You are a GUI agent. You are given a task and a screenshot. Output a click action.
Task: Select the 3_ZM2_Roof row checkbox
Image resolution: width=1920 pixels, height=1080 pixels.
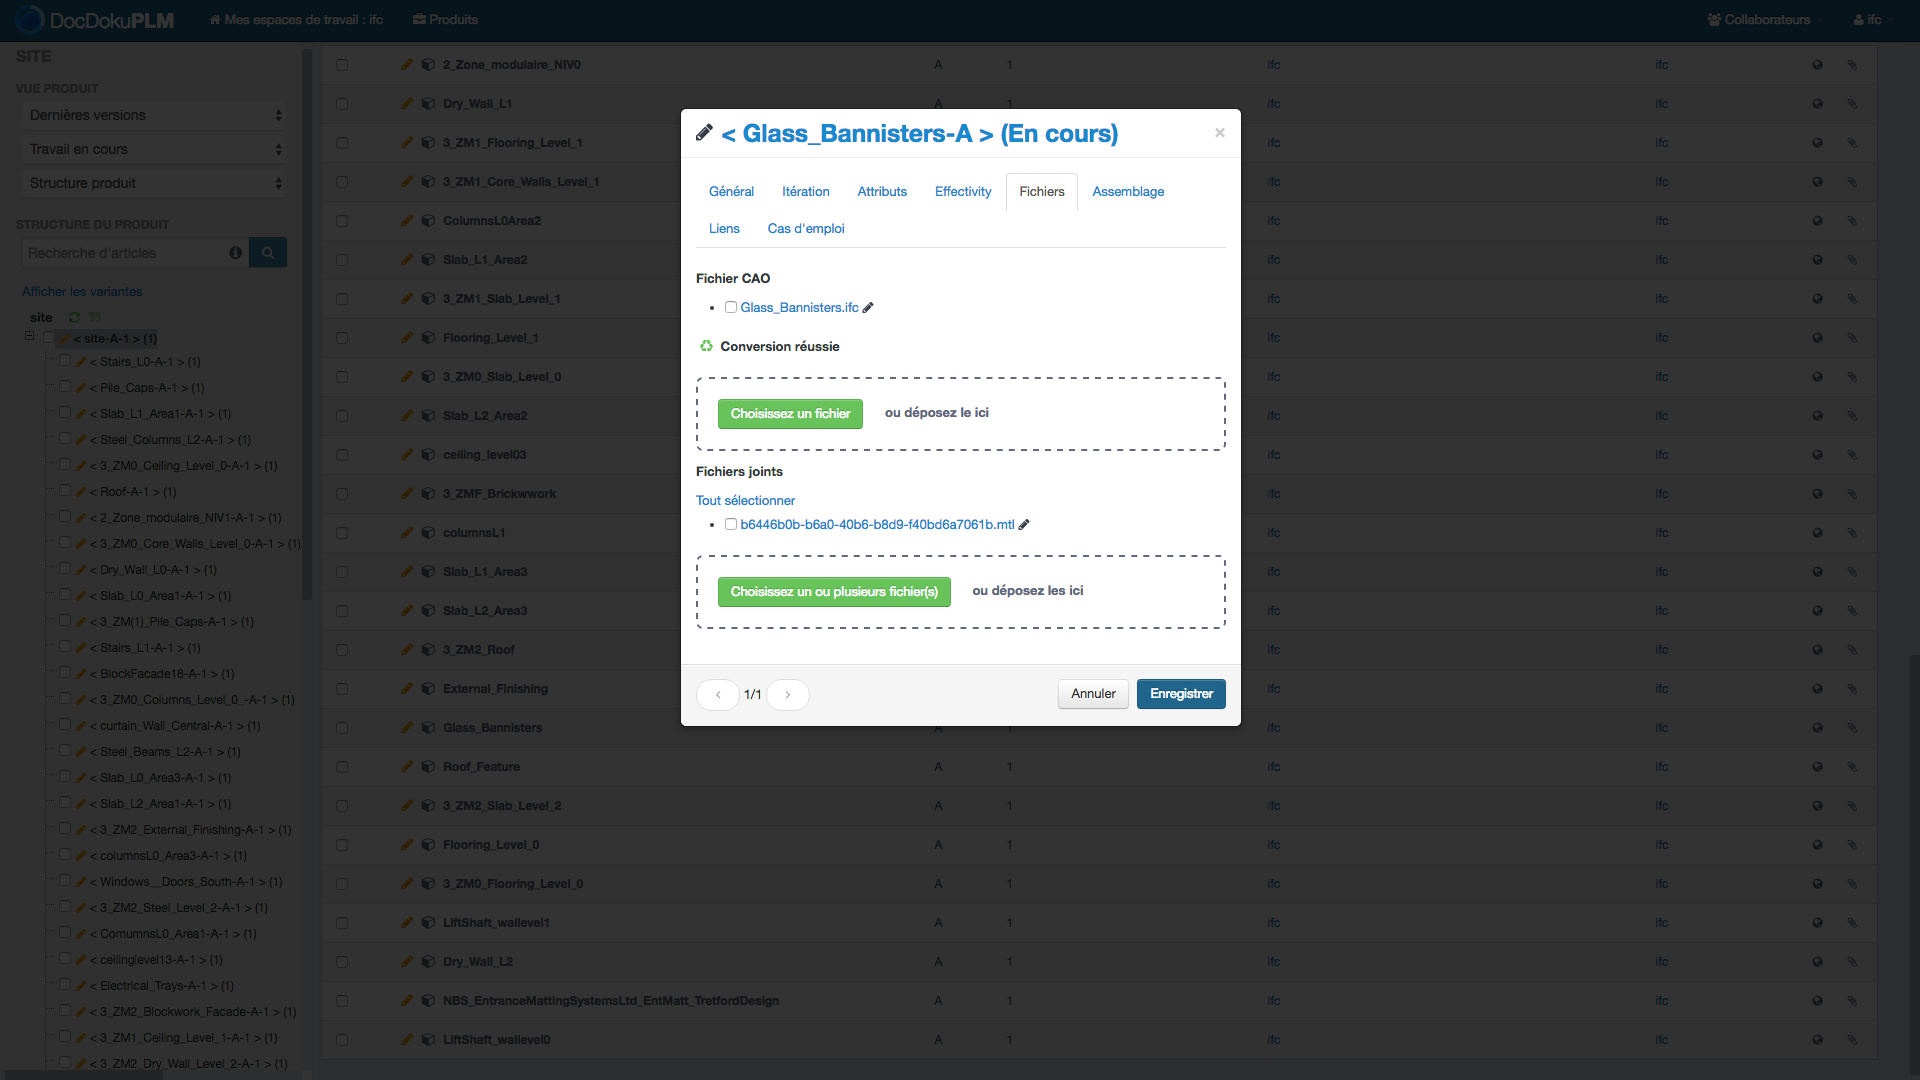click(x=342, y=650)
